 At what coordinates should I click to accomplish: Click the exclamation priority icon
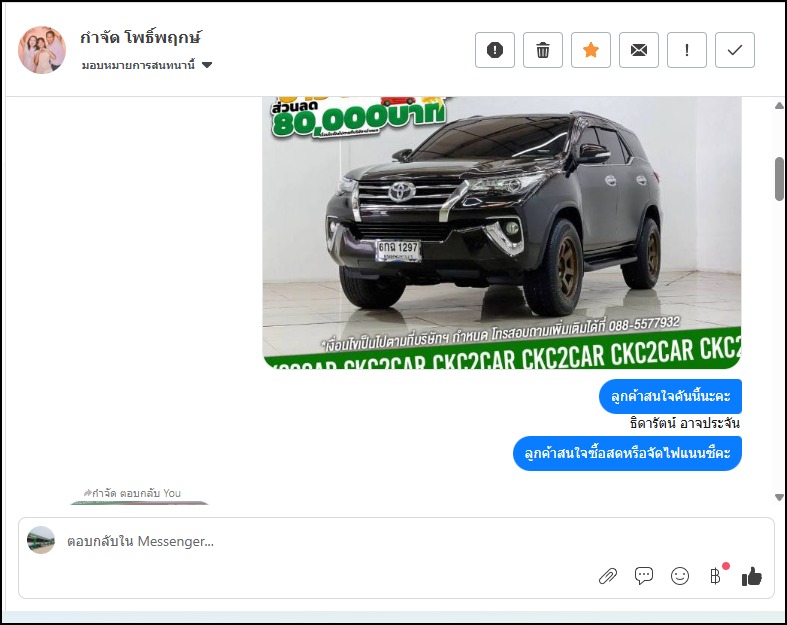tap(687, 50)
